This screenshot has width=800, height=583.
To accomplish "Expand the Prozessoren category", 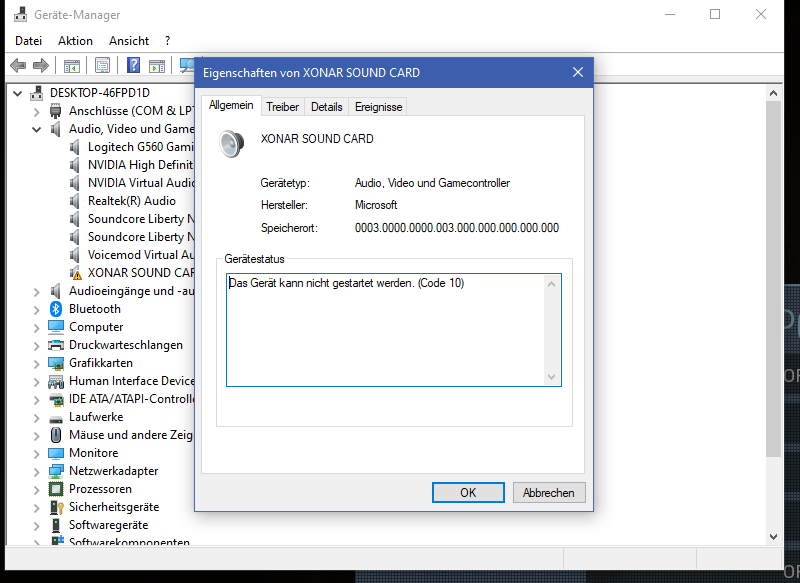I will 36,489.
